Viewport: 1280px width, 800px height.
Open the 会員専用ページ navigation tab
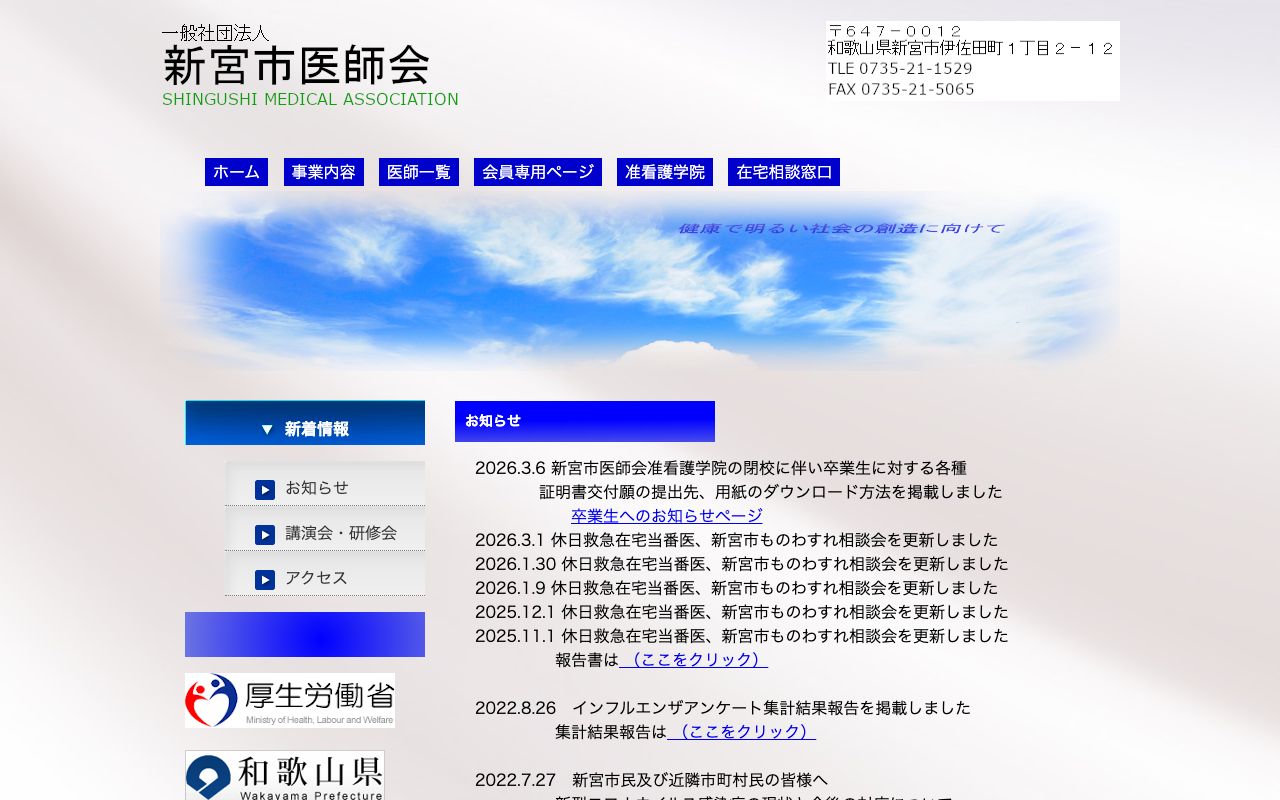(537, 171)
